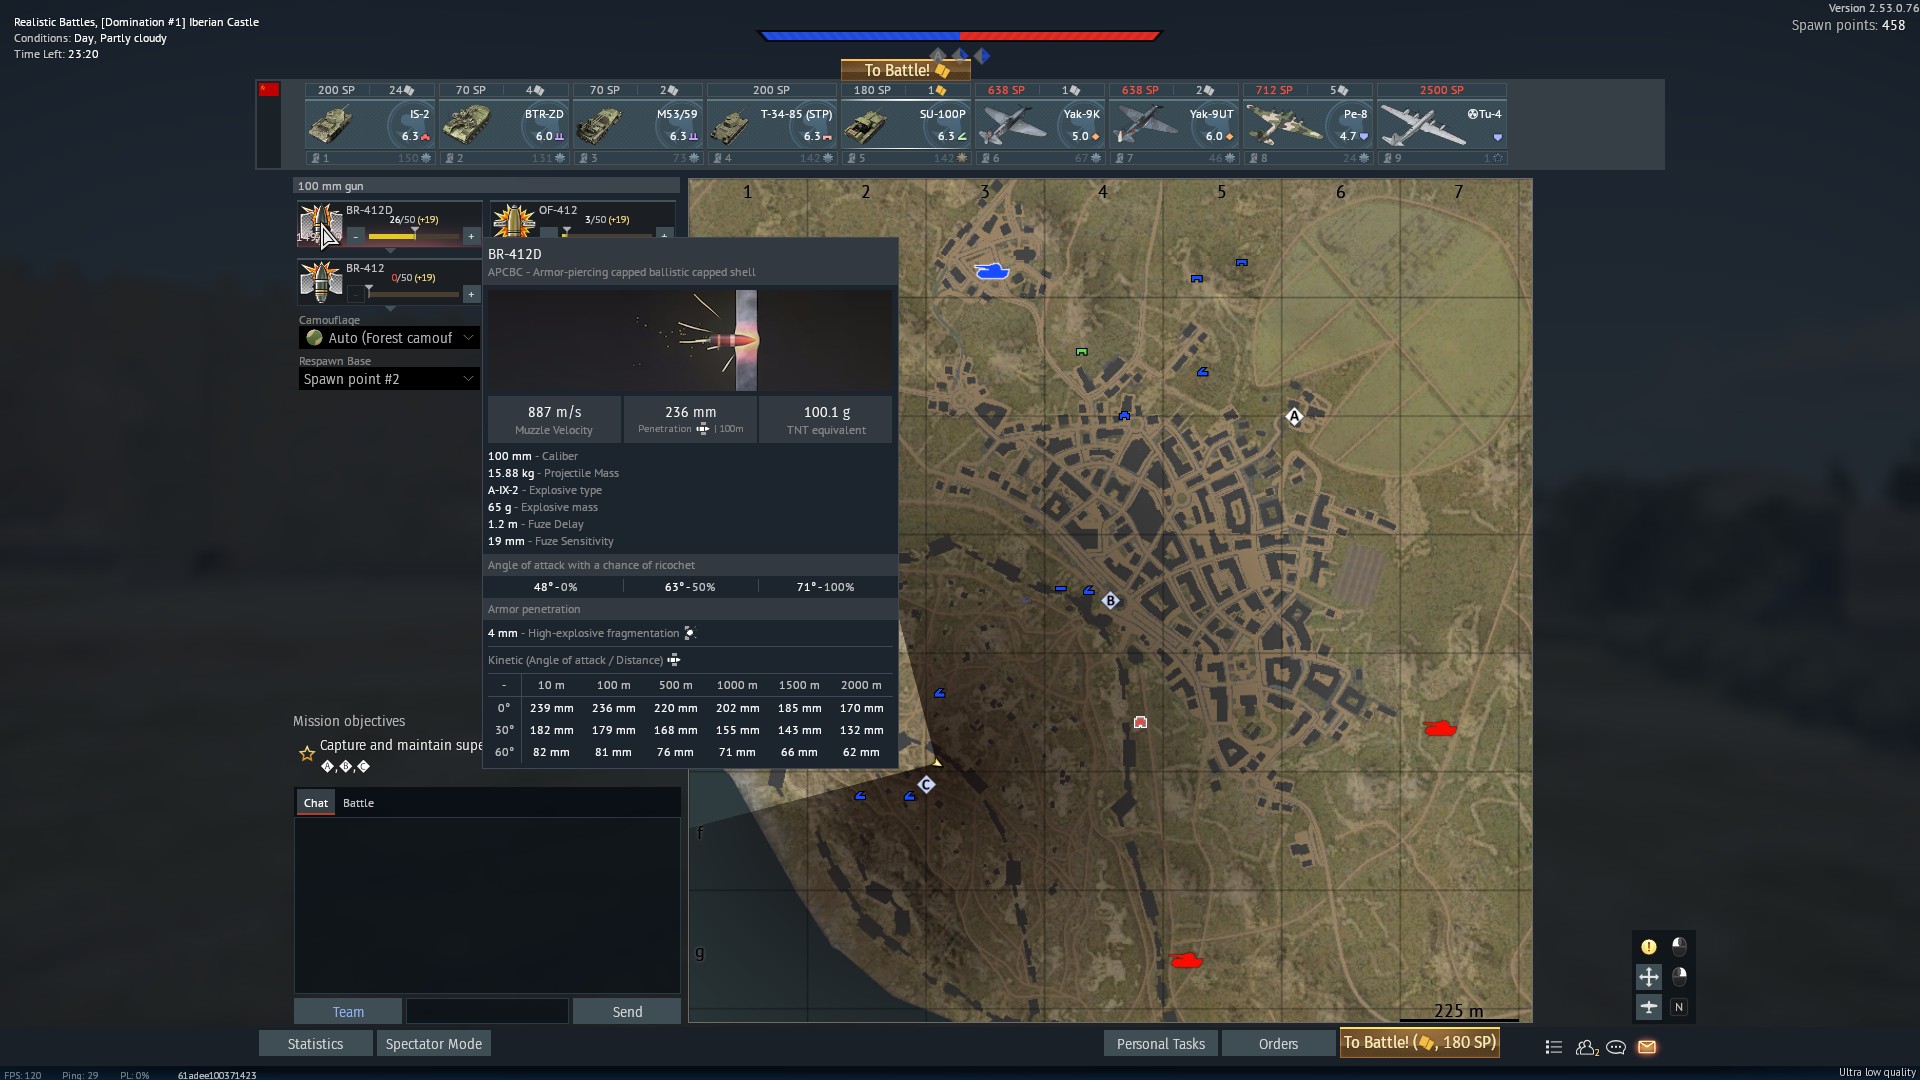Click the four-arrow map pan icon
The width and height of the screenshot is (1920, 1080).
coord(1649,976)
